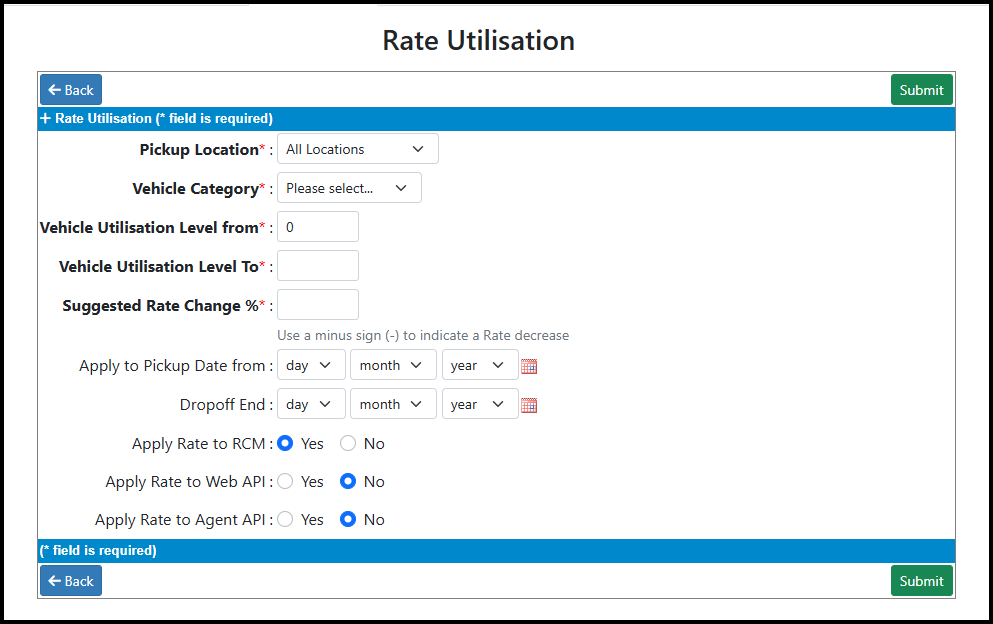Screen dimensions: 993x624
Task: Select Yes for Apply Rate to Agent API
Action: [286, 519]
